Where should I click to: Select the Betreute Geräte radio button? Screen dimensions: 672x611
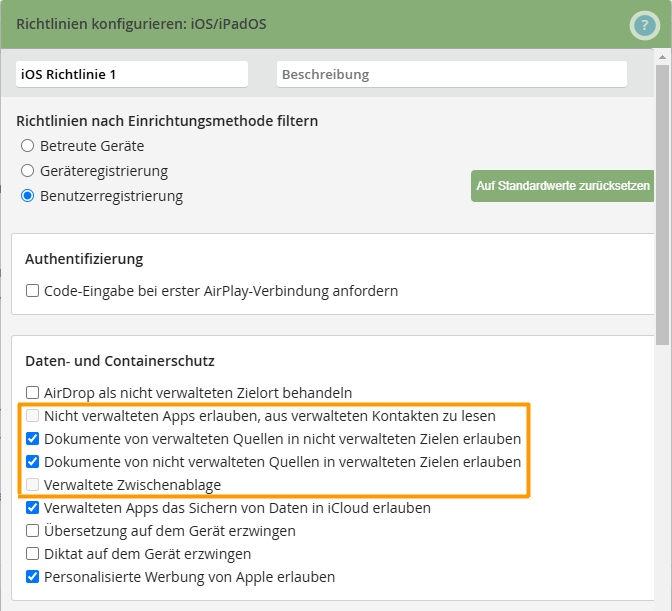click(27, 146)
